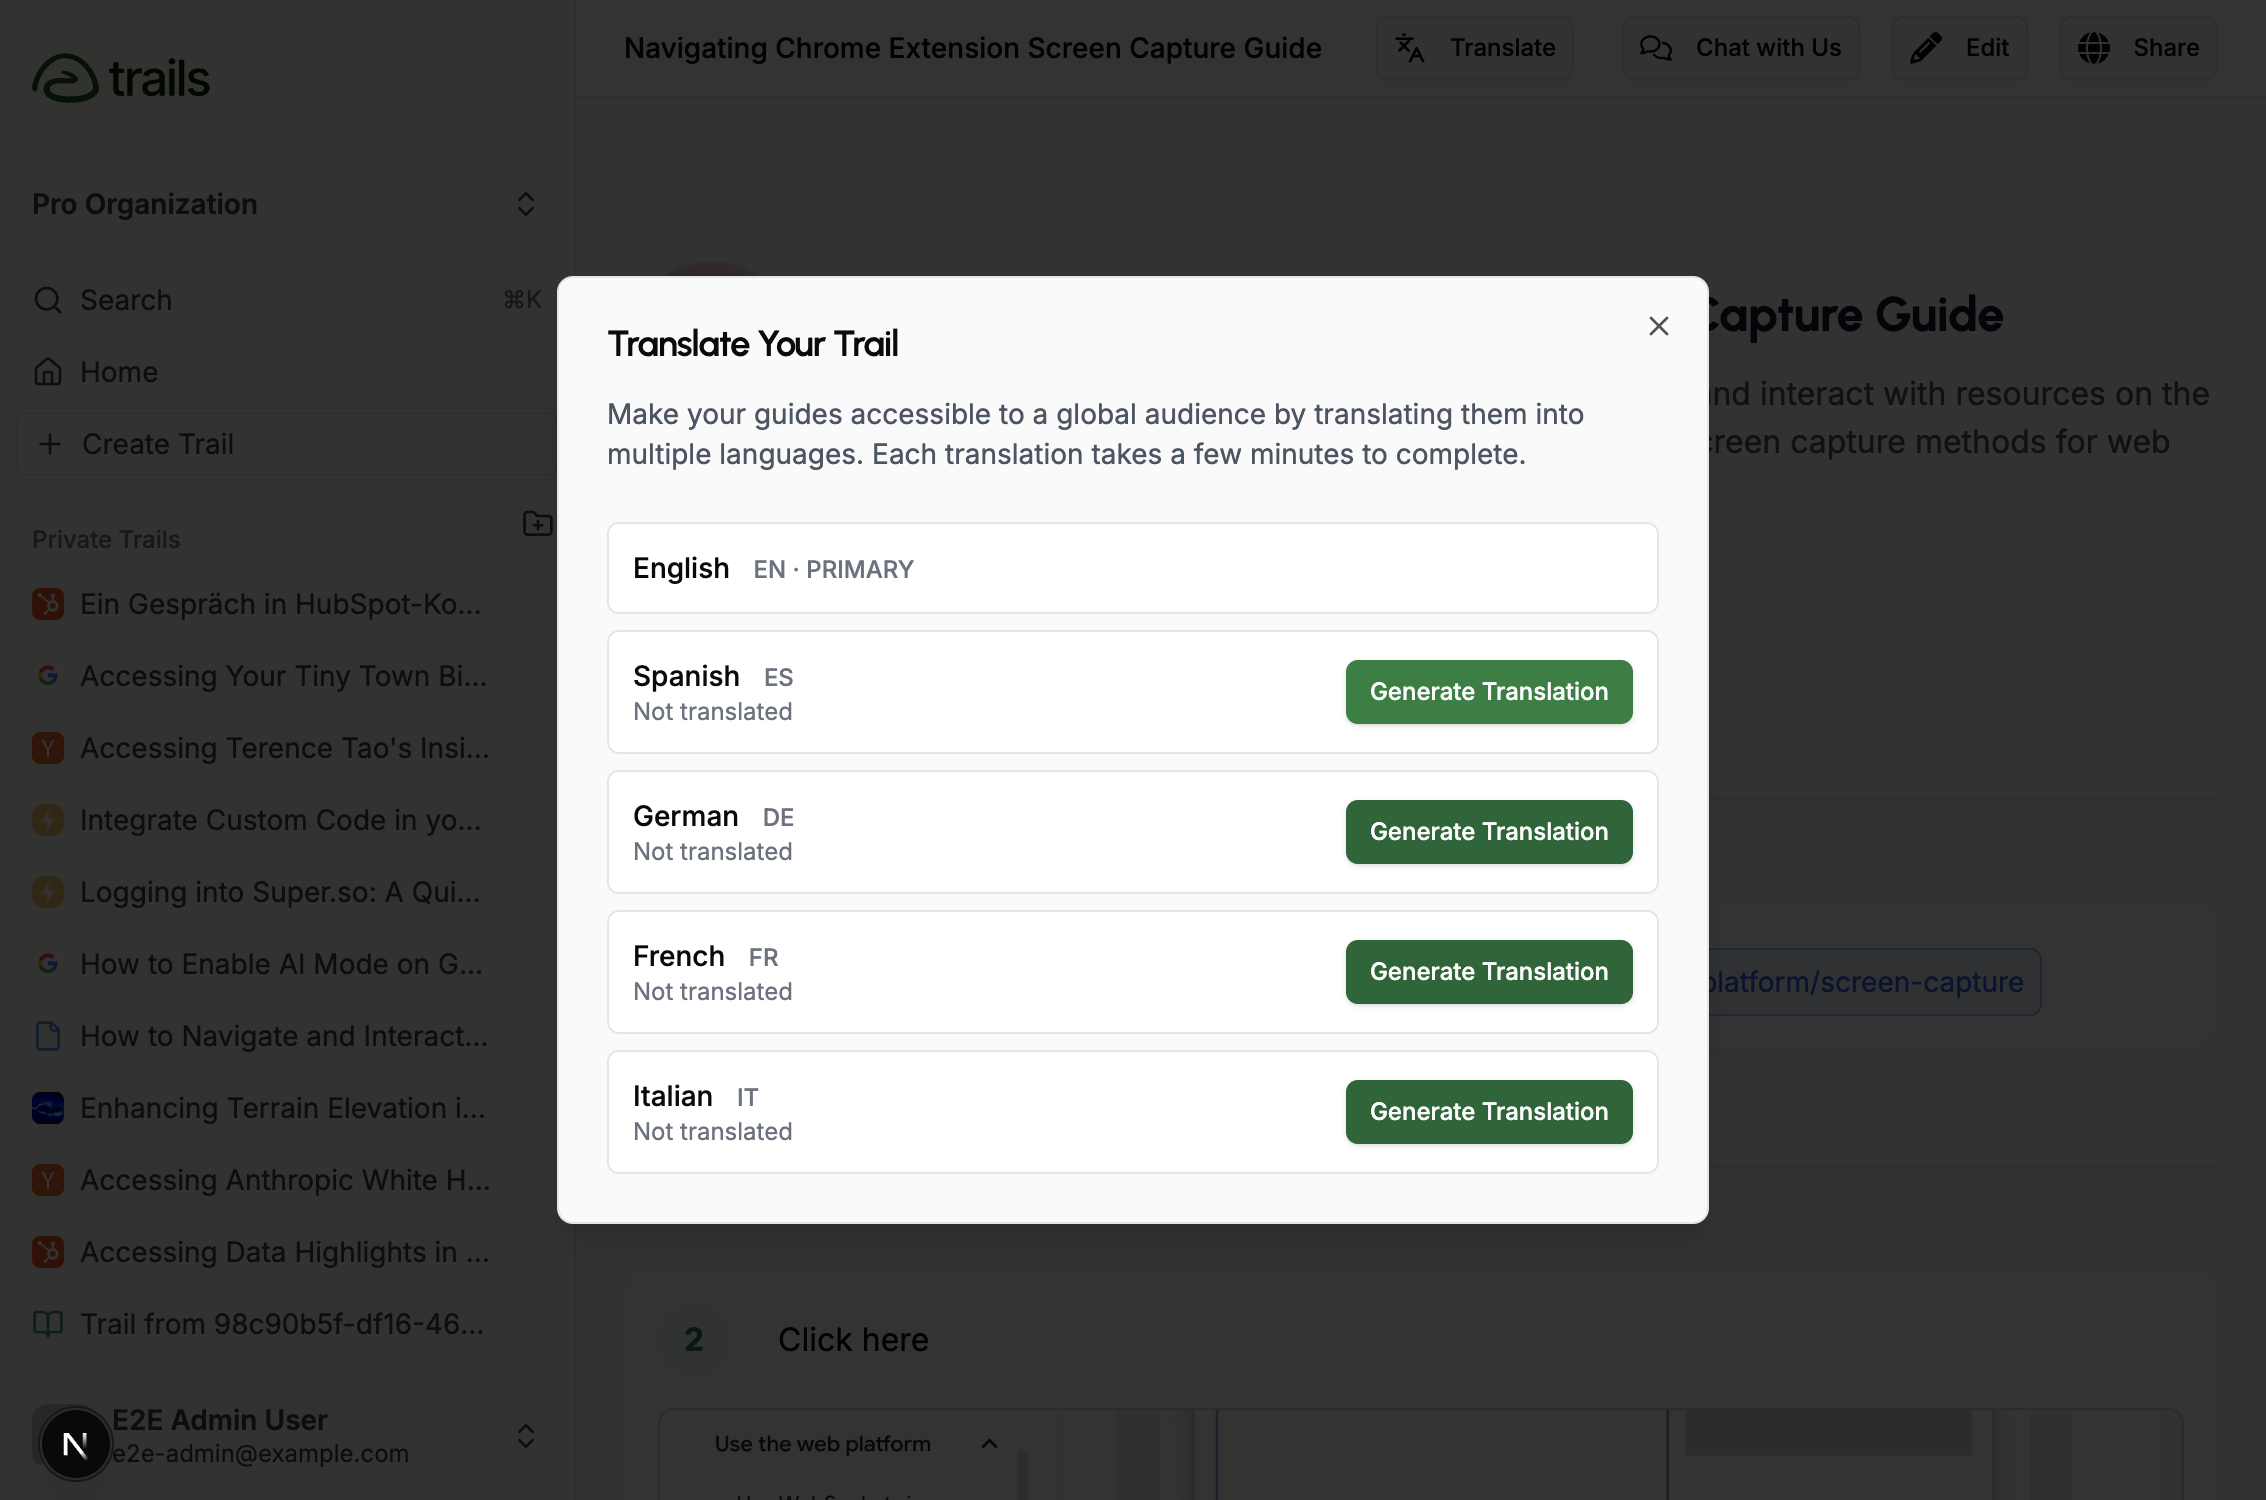Image resolution: width=2266 pixels, height=1500 pixels.
Task: Collapse the Use the web platform section
Action: click(x=989, y=1443)
